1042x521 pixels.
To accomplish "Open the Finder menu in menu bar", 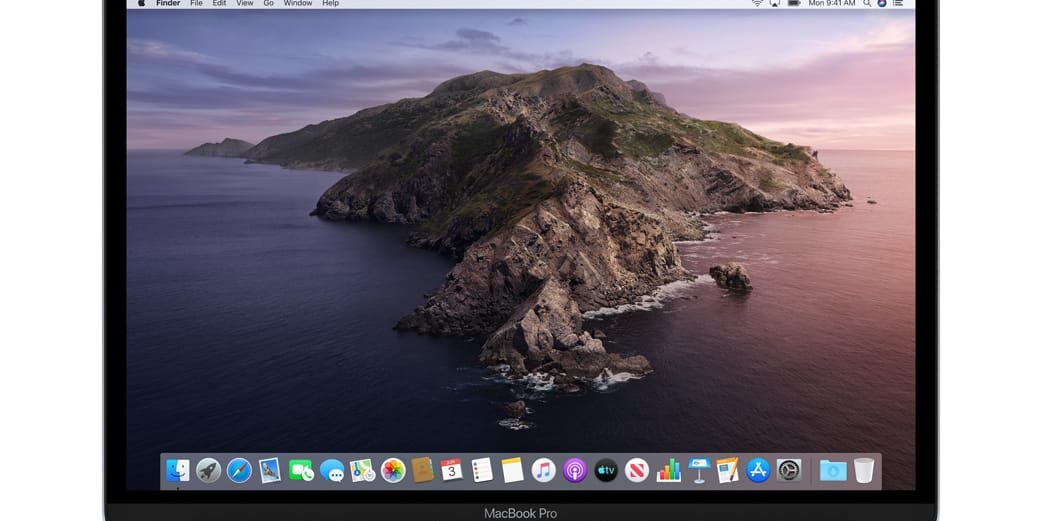I will click(168, 3).
